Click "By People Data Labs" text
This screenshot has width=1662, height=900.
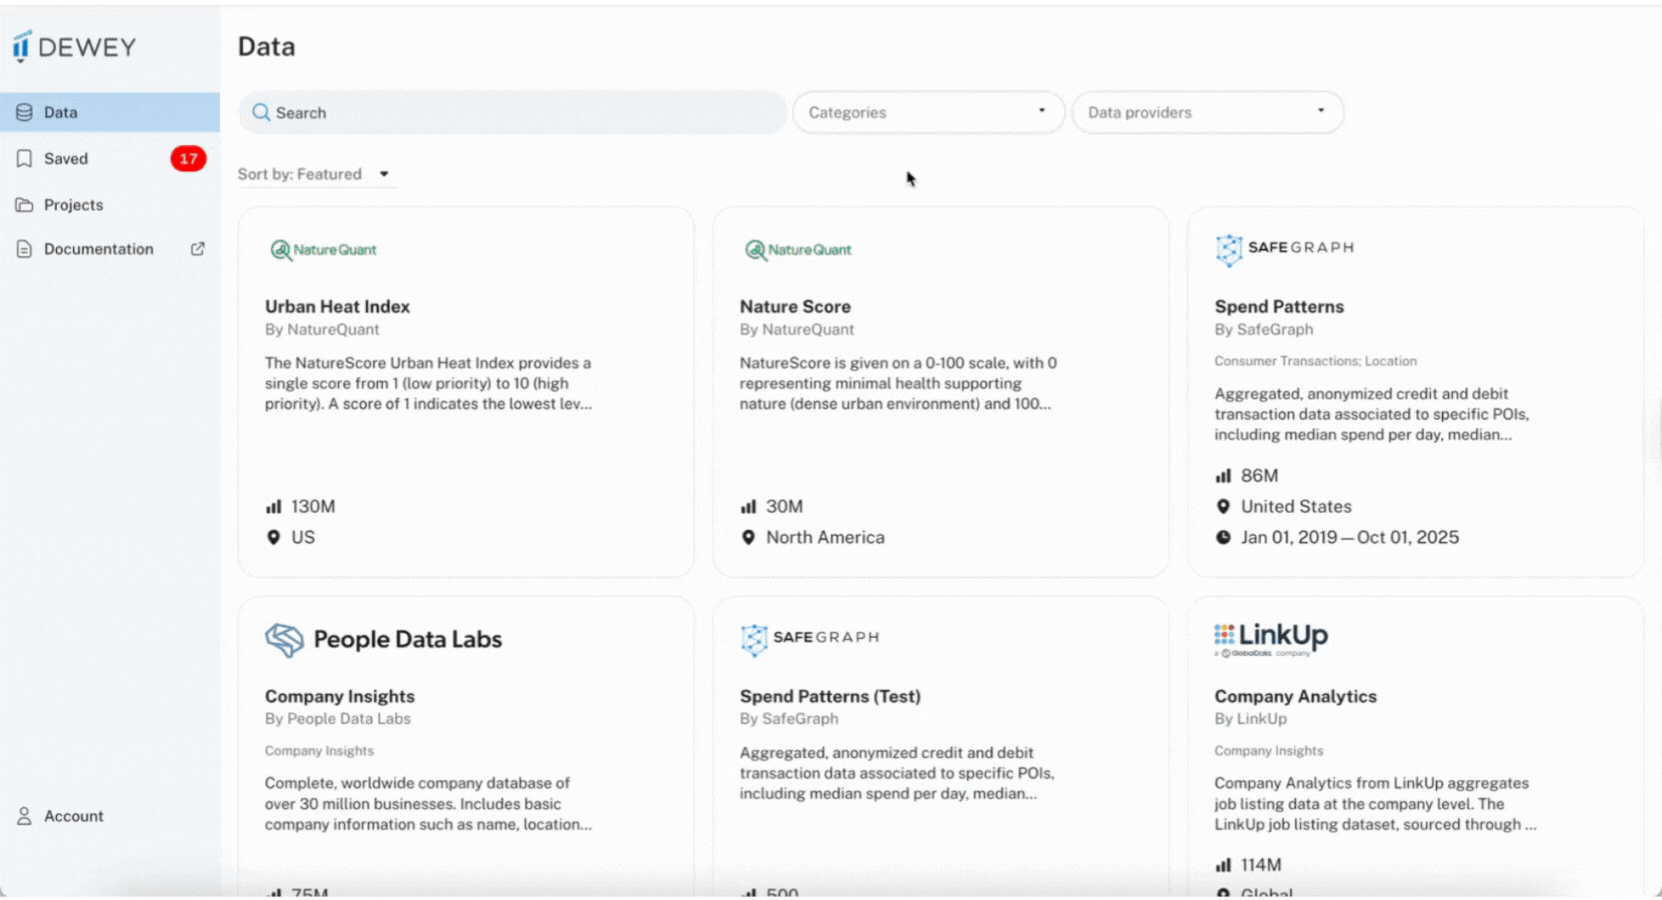[x=338, y=719]
